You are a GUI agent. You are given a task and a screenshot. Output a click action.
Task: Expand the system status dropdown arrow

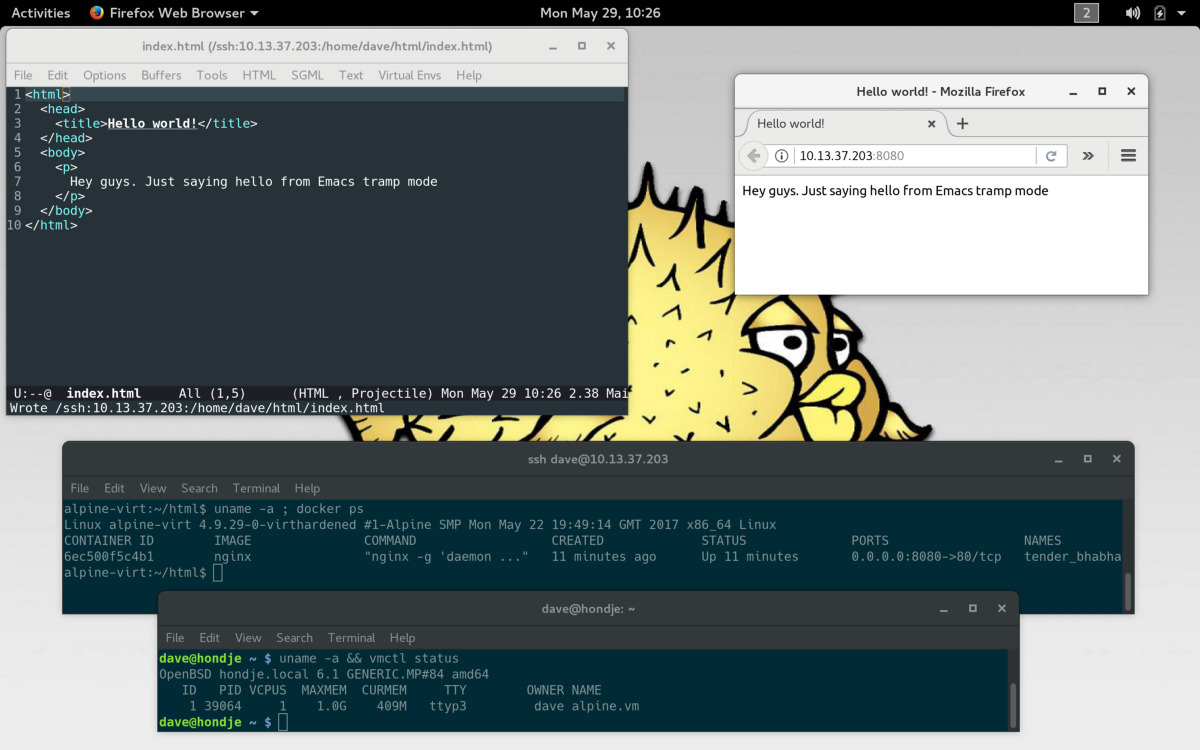point(1183,13)
